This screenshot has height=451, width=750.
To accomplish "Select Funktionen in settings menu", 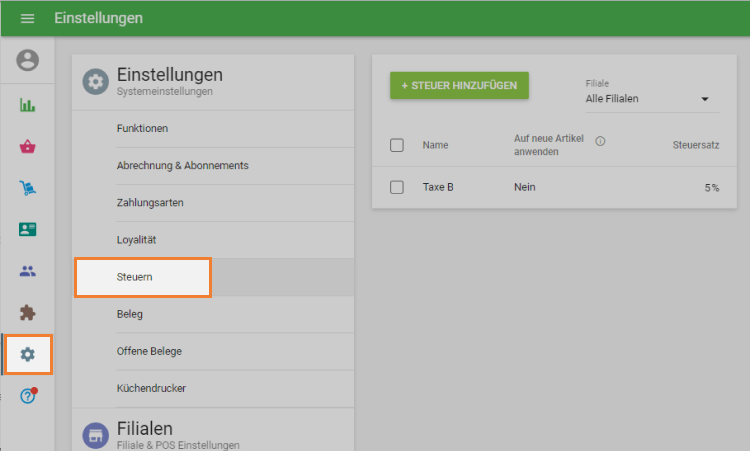I will tap(142, 129).
